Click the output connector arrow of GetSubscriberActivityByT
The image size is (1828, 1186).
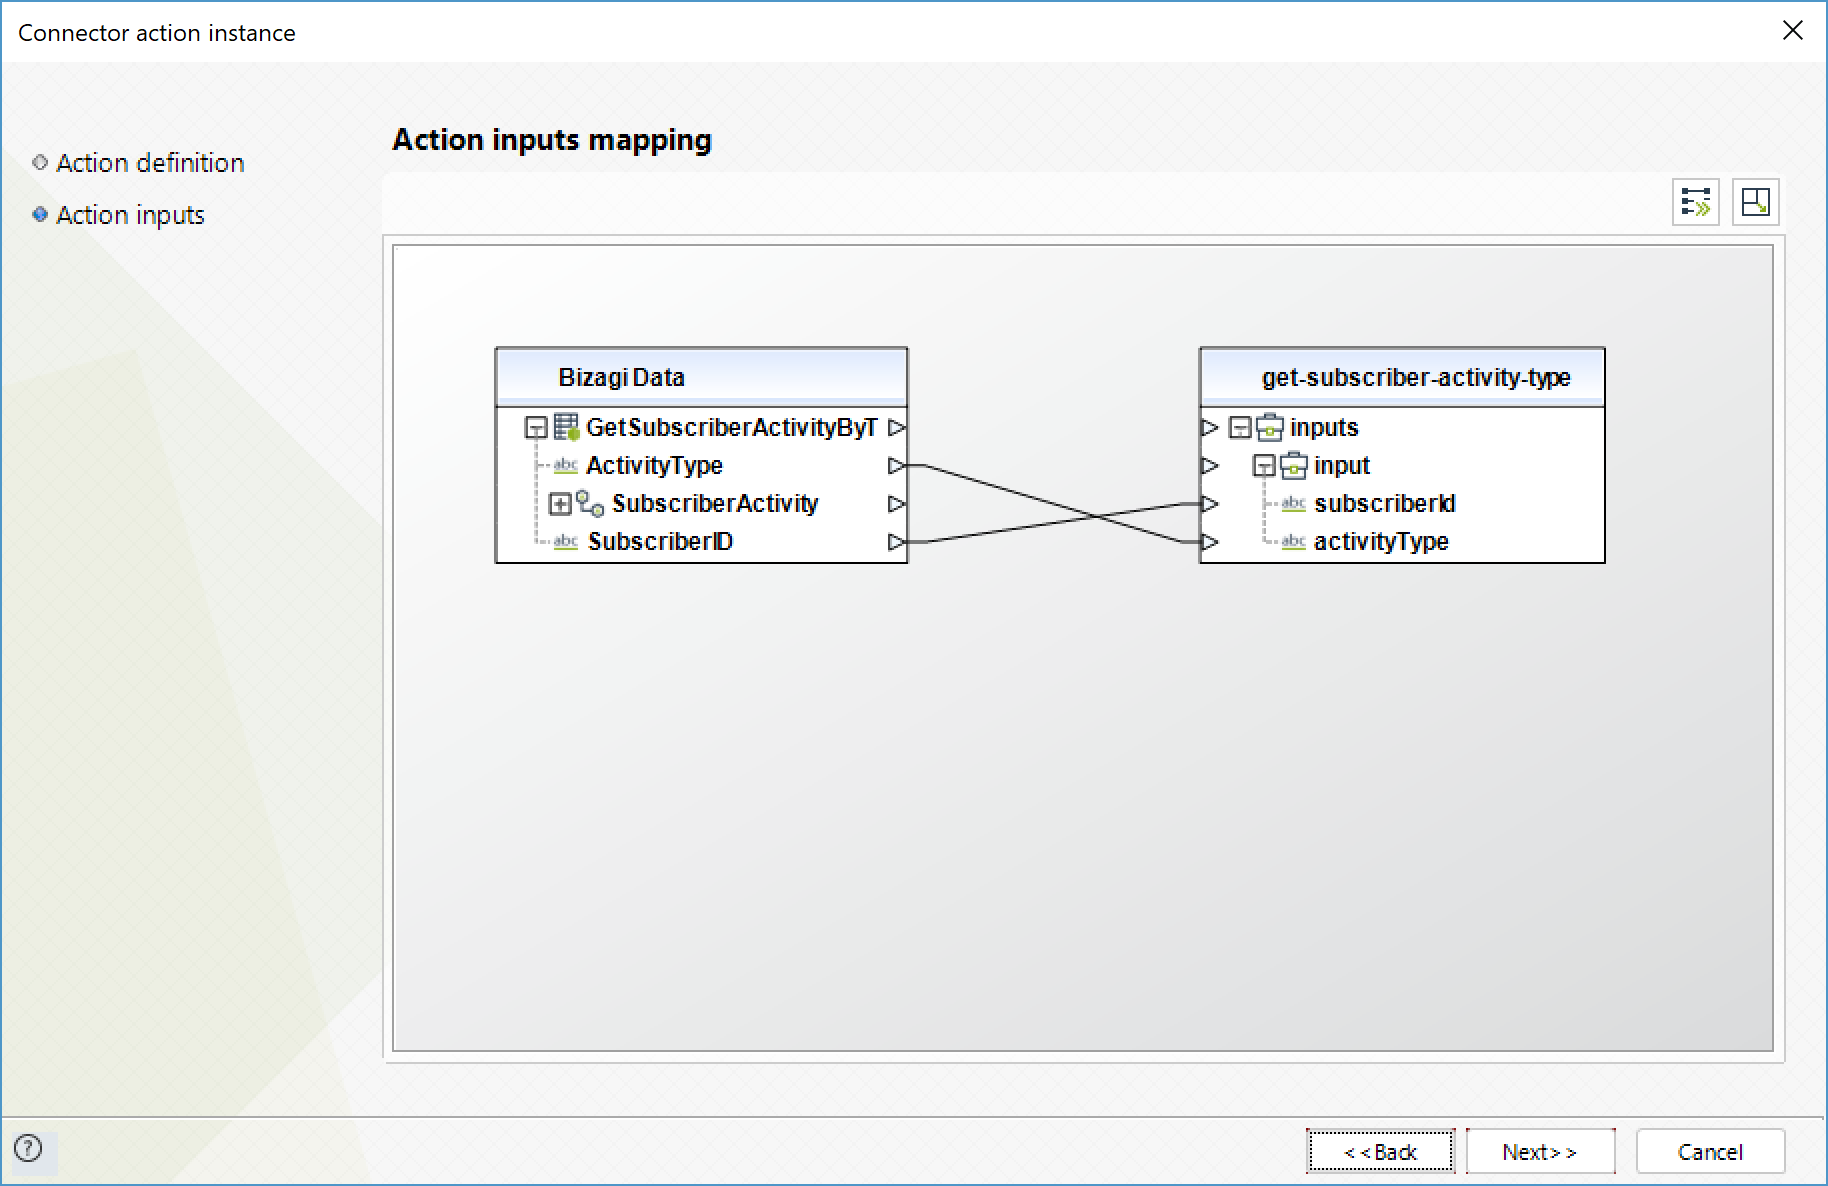pos(896,428)
